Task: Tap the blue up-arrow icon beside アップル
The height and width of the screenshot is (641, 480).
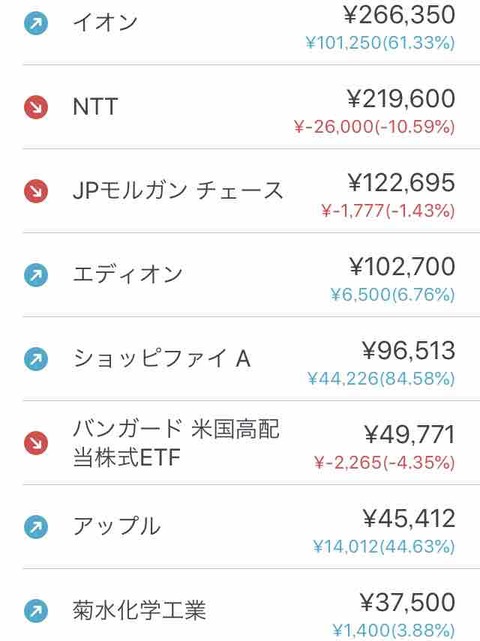Action: click(36, 527)
